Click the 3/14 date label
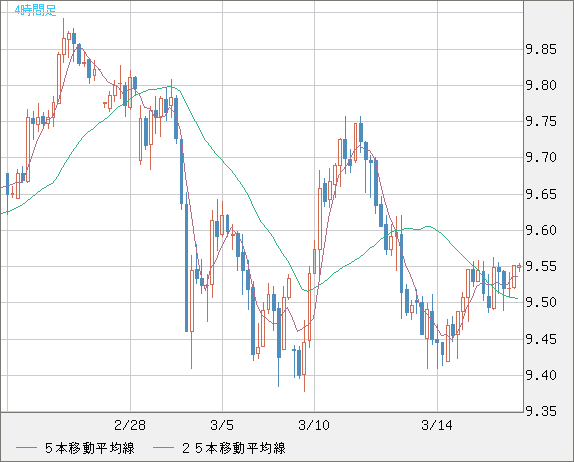This screenshot has width=574, height=462. 437,425
